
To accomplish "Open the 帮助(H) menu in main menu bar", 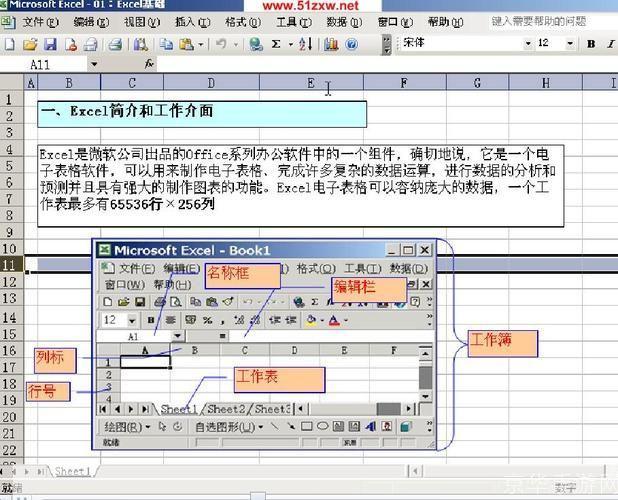I will [x=446, y=22].
